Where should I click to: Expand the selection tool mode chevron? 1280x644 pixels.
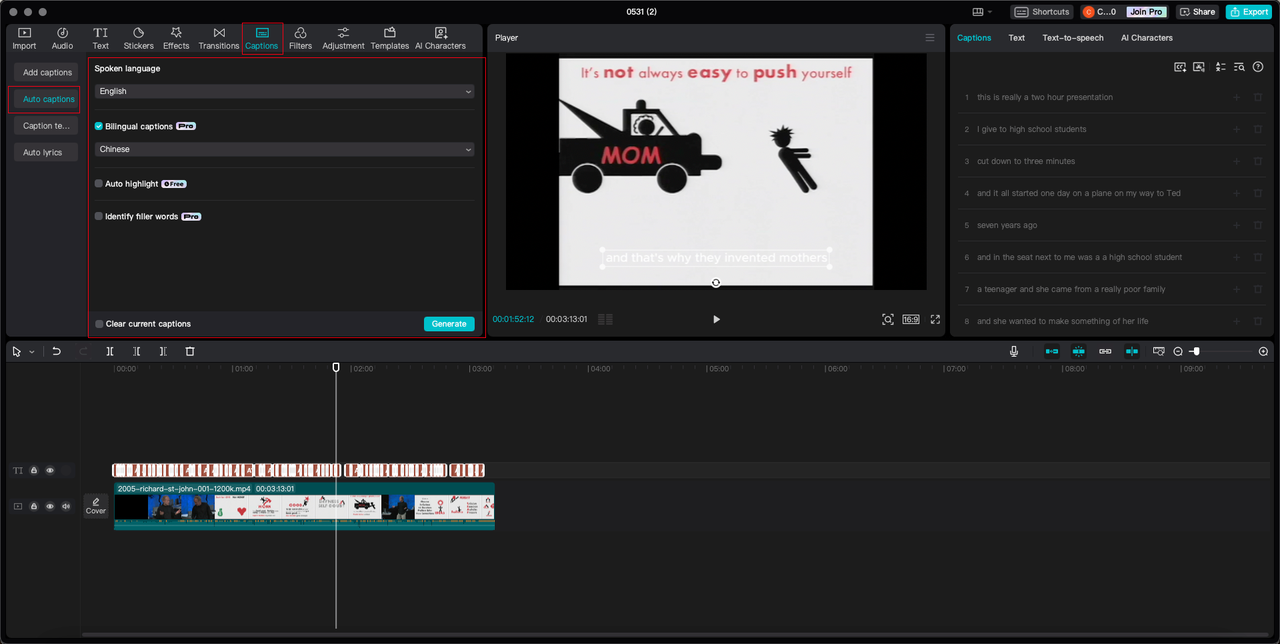click(31, 352)
